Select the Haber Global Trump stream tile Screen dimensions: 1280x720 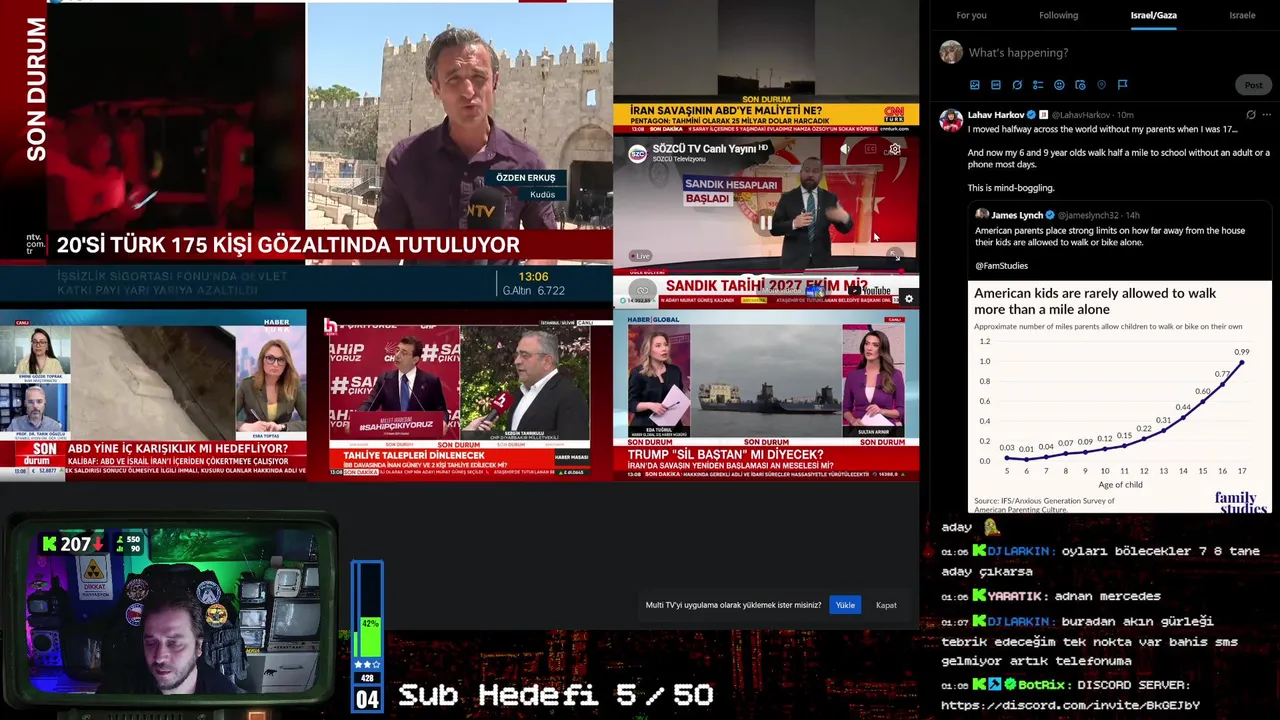[x=766, y=396]
